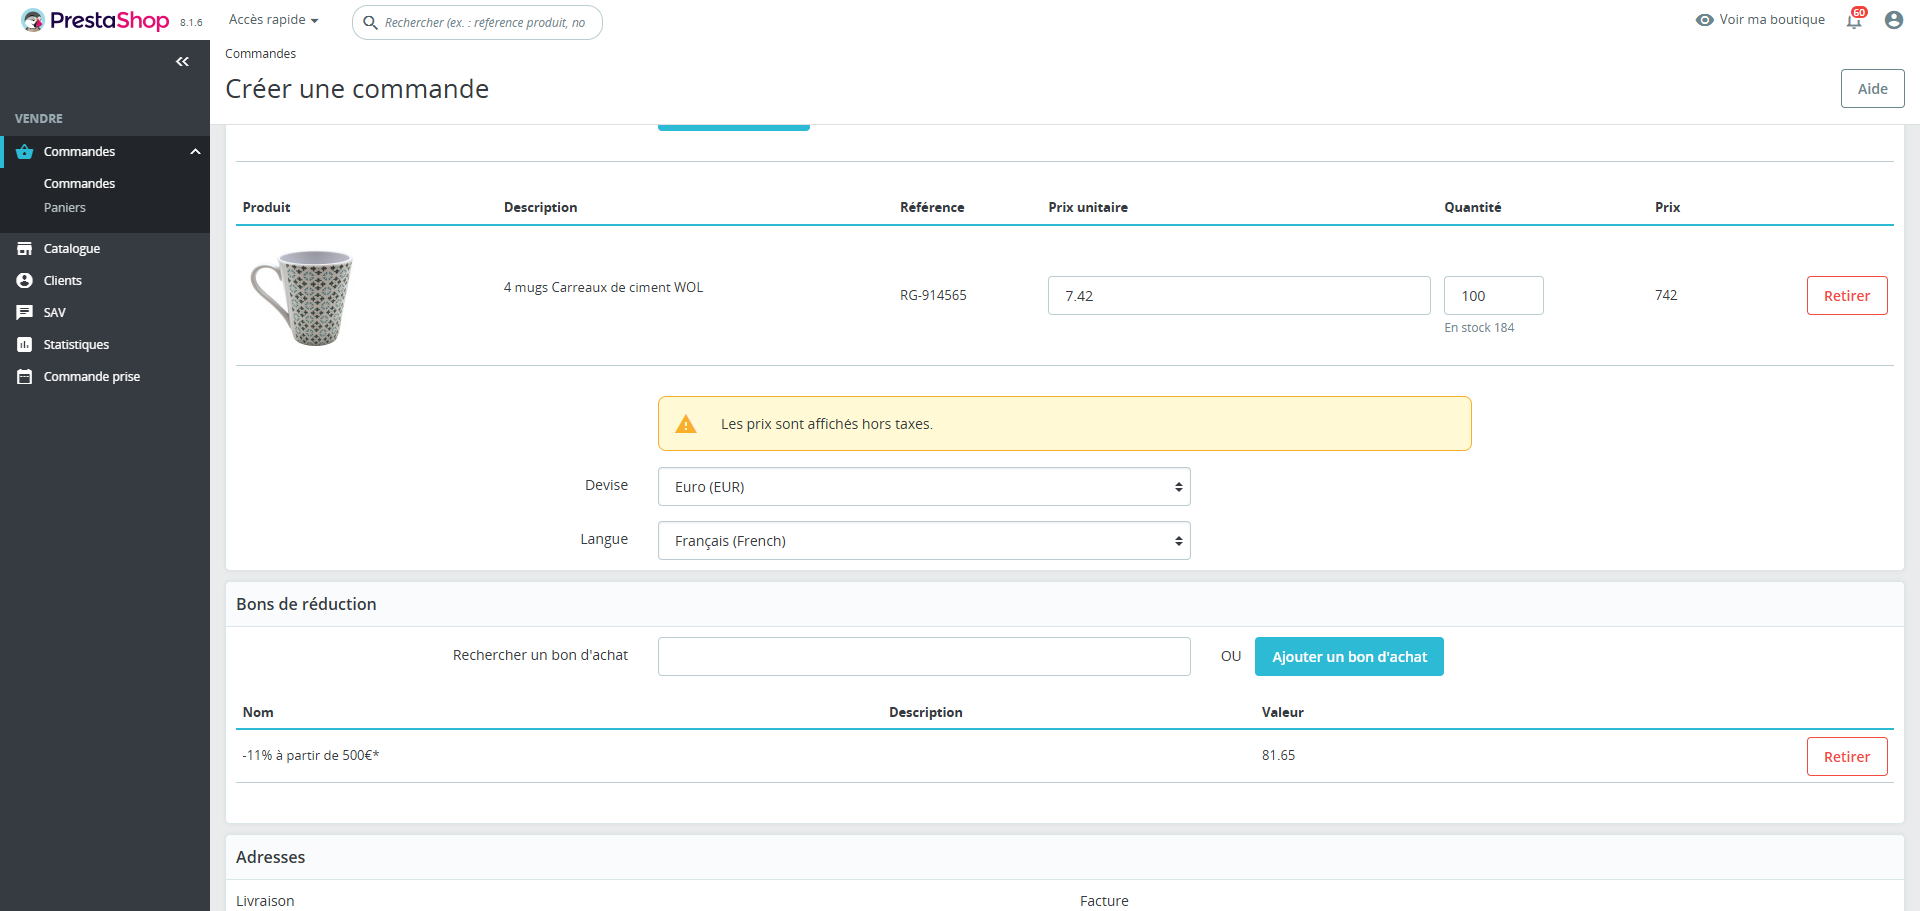Open the Langue language dropdown

coord(923,541)
